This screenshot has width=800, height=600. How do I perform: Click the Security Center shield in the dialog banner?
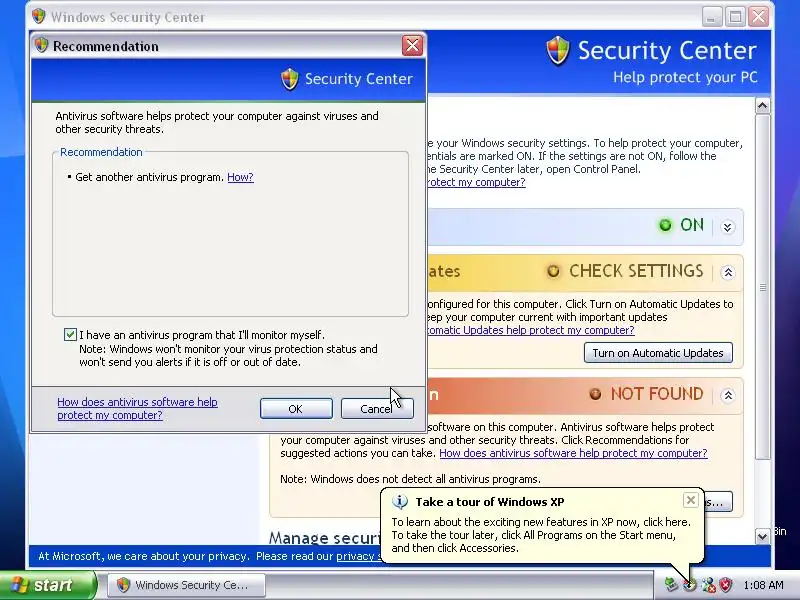(289, 79)
